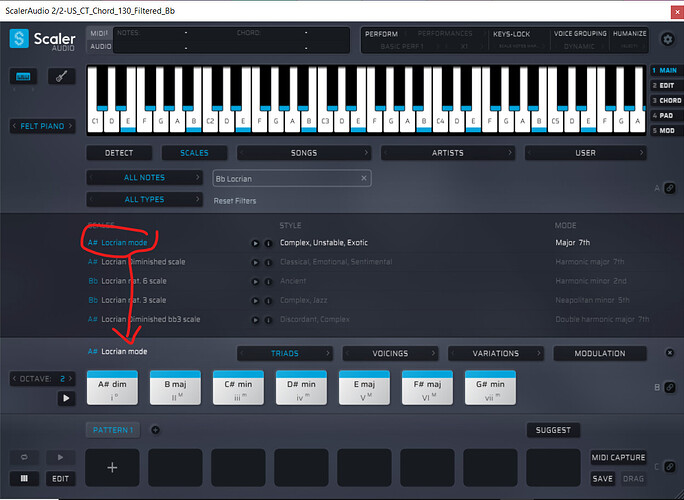
Task: Show info for Locrian Diminished scale
Action: [x=268, y=262]
